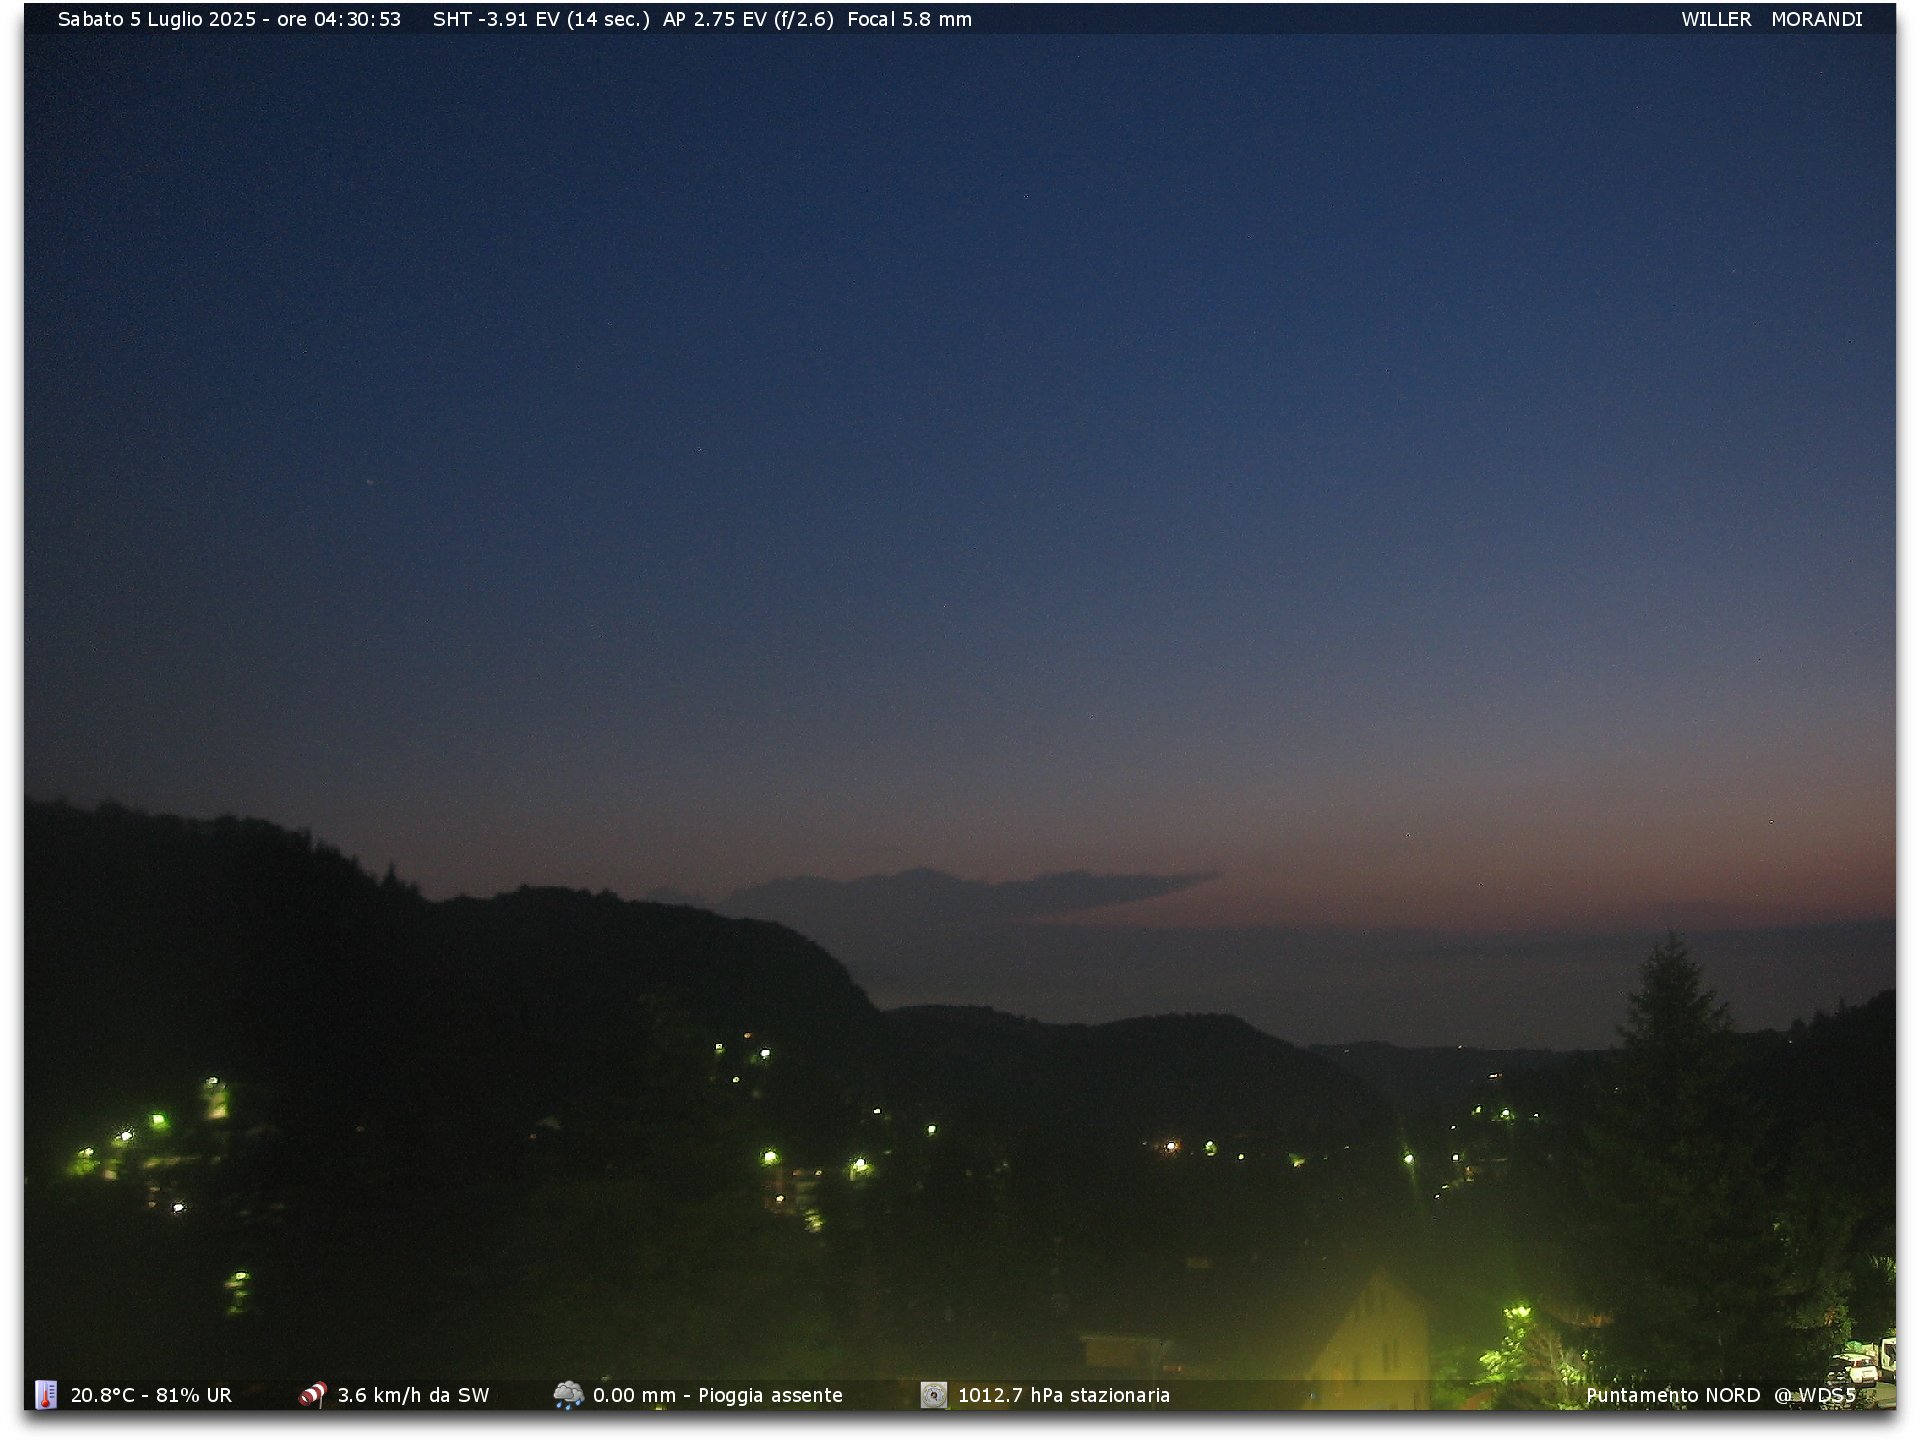Click the 1012.7 hPa stazionaria reading
Viewport: 1920px width, 1440px height.
tap(1064, 1395)
